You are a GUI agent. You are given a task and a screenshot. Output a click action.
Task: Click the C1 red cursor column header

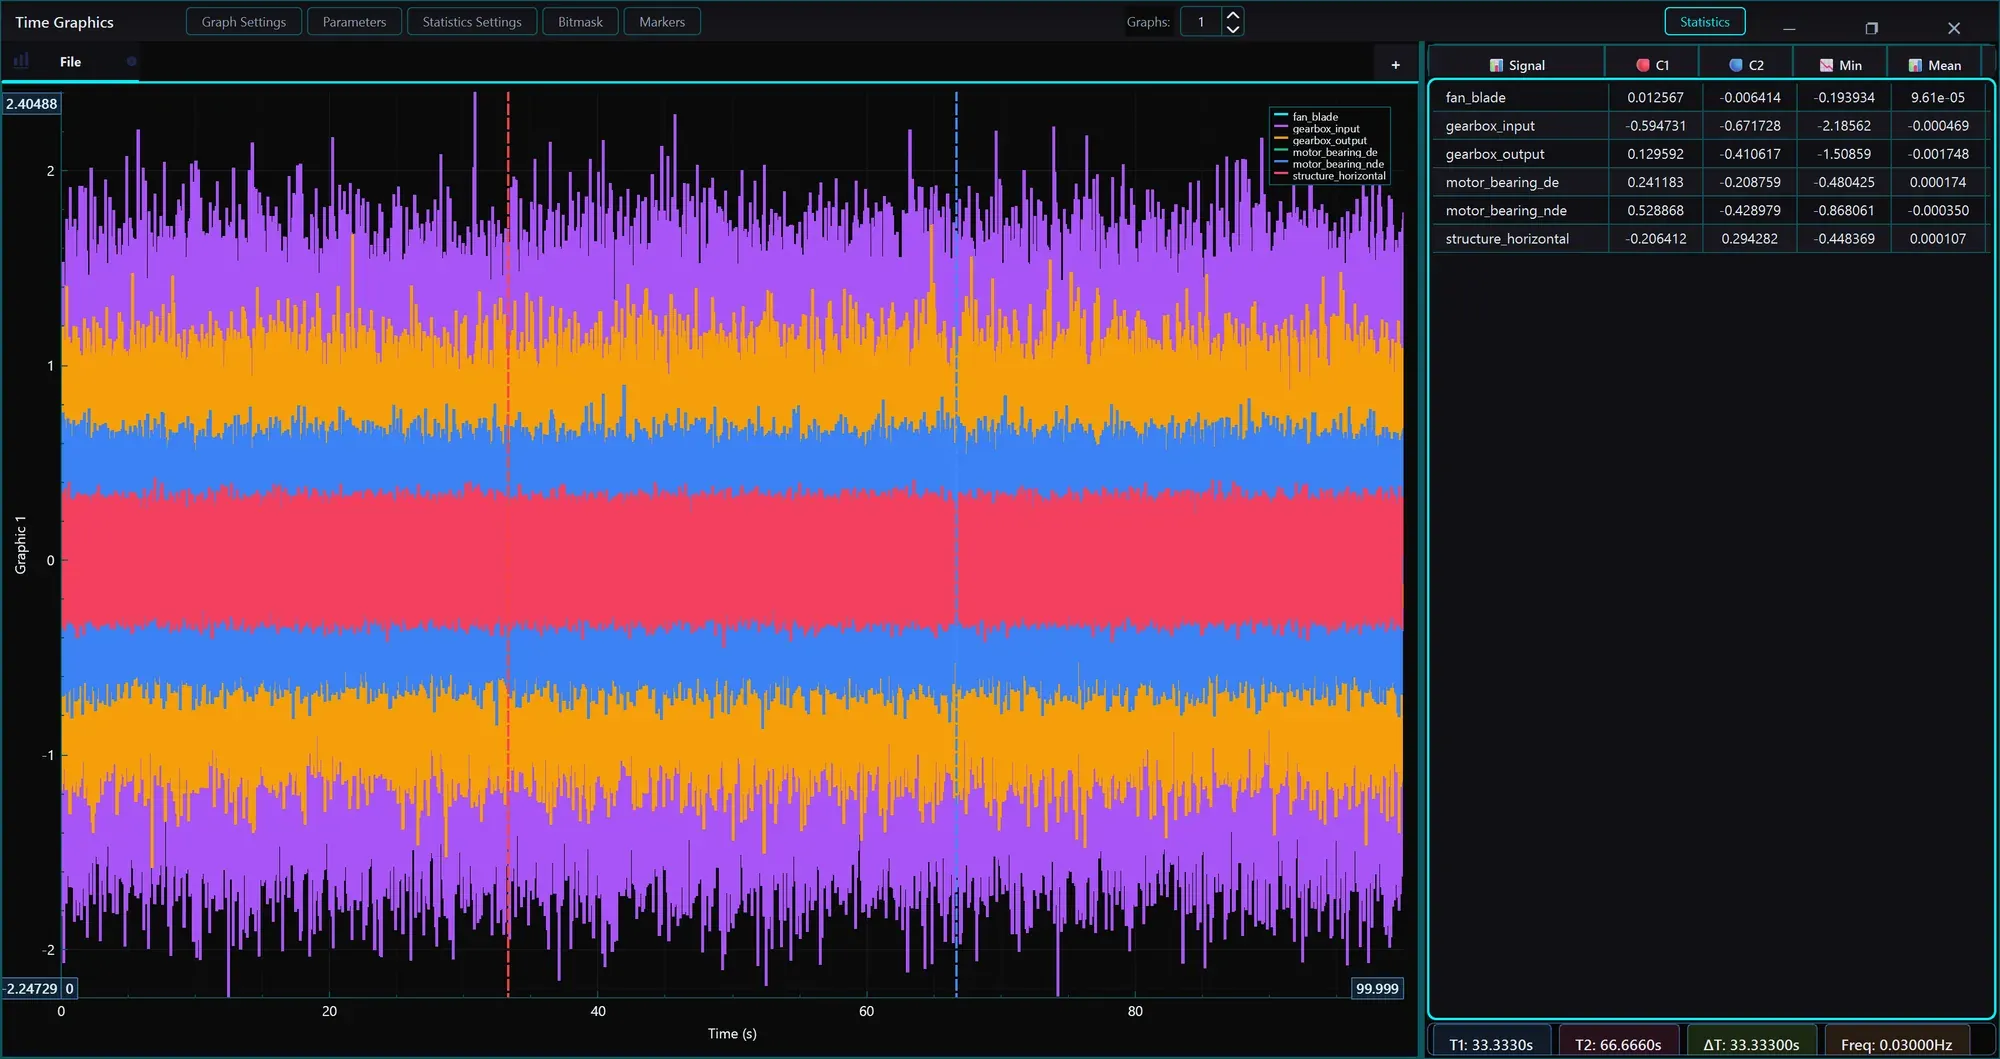click(1652, 65)
